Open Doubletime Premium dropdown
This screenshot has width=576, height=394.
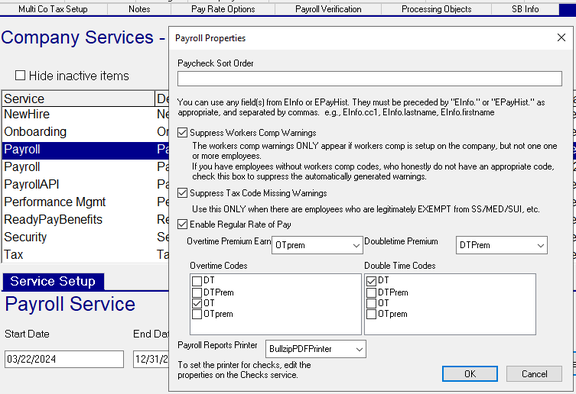(x=501, y=245)
